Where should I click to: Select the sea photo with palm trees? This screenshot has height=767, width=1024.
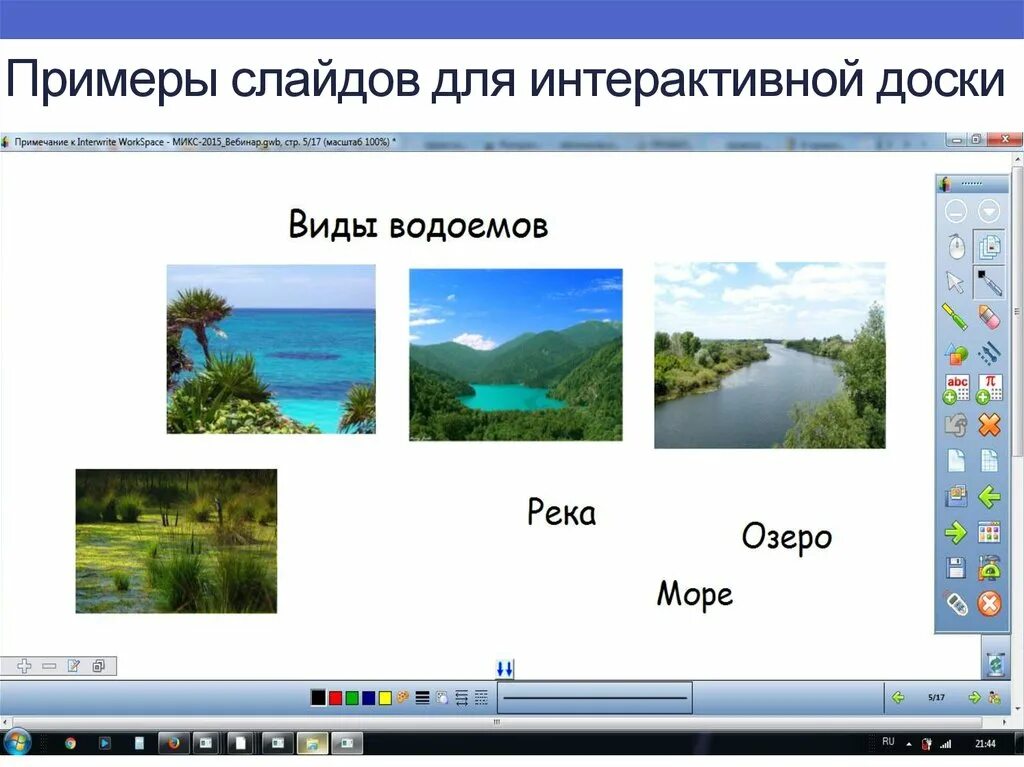[x=271, y=349]
